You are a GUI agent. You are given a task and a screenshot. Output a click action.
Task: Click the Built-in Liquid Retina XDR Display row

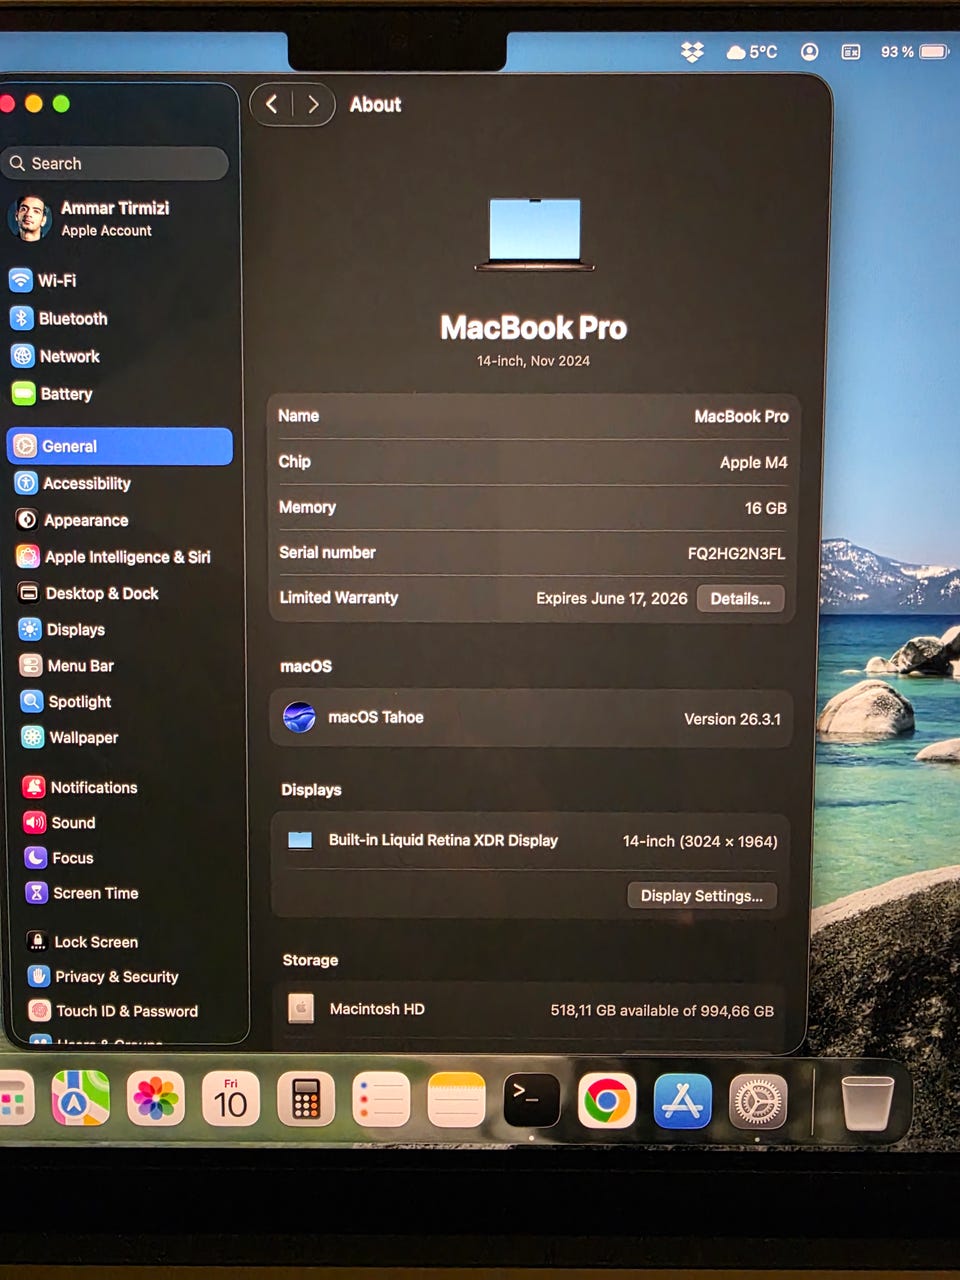pos(532,840)
